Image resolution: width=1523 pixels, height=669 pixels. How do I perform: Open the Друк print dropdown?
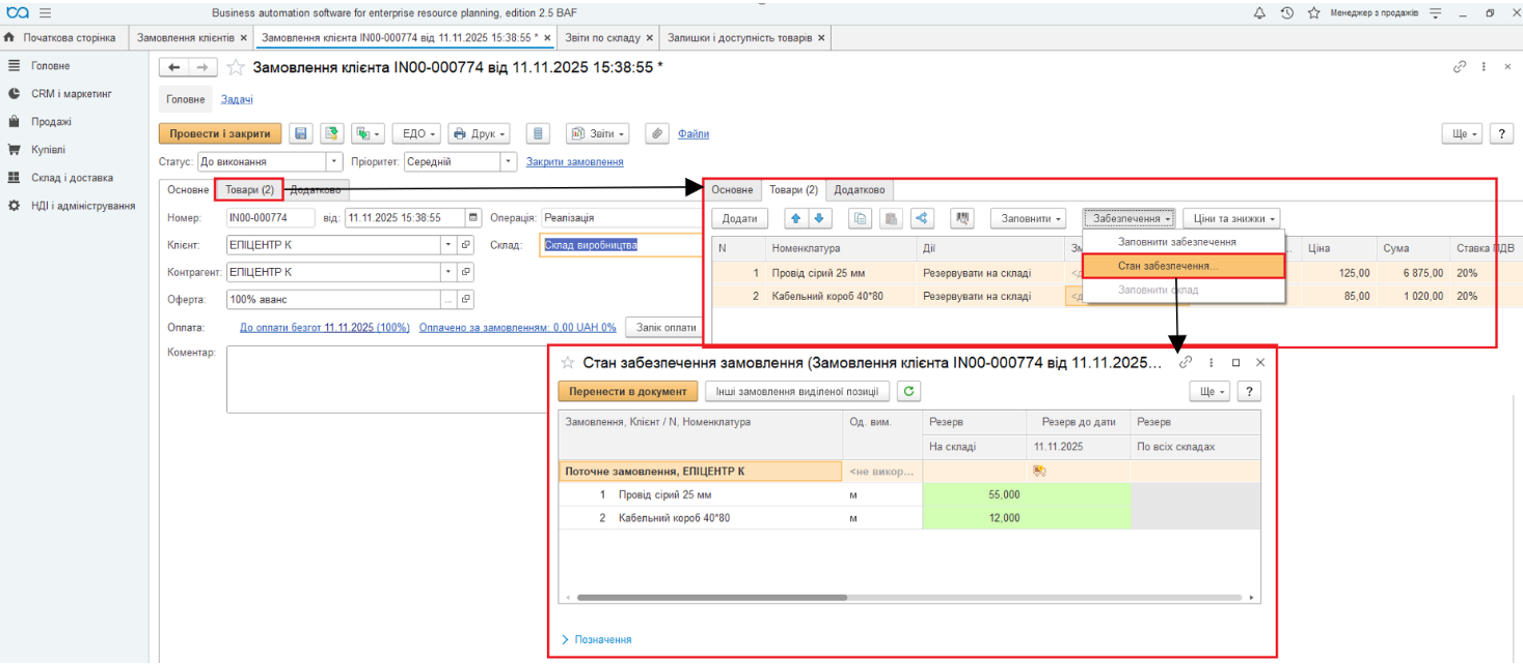tap(479, 134)
